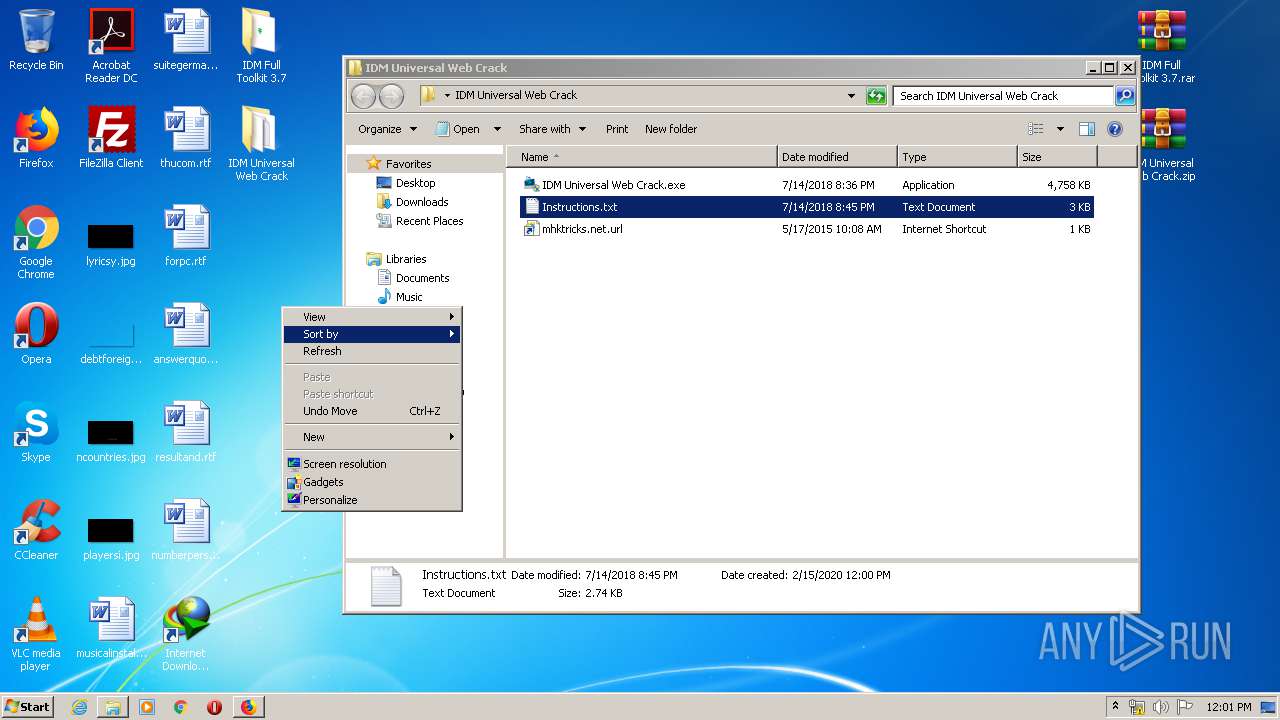Click Explorer Forward navigation arrow
The image size is (1280, 720).
pyautogui.click(x=391, y=96)
